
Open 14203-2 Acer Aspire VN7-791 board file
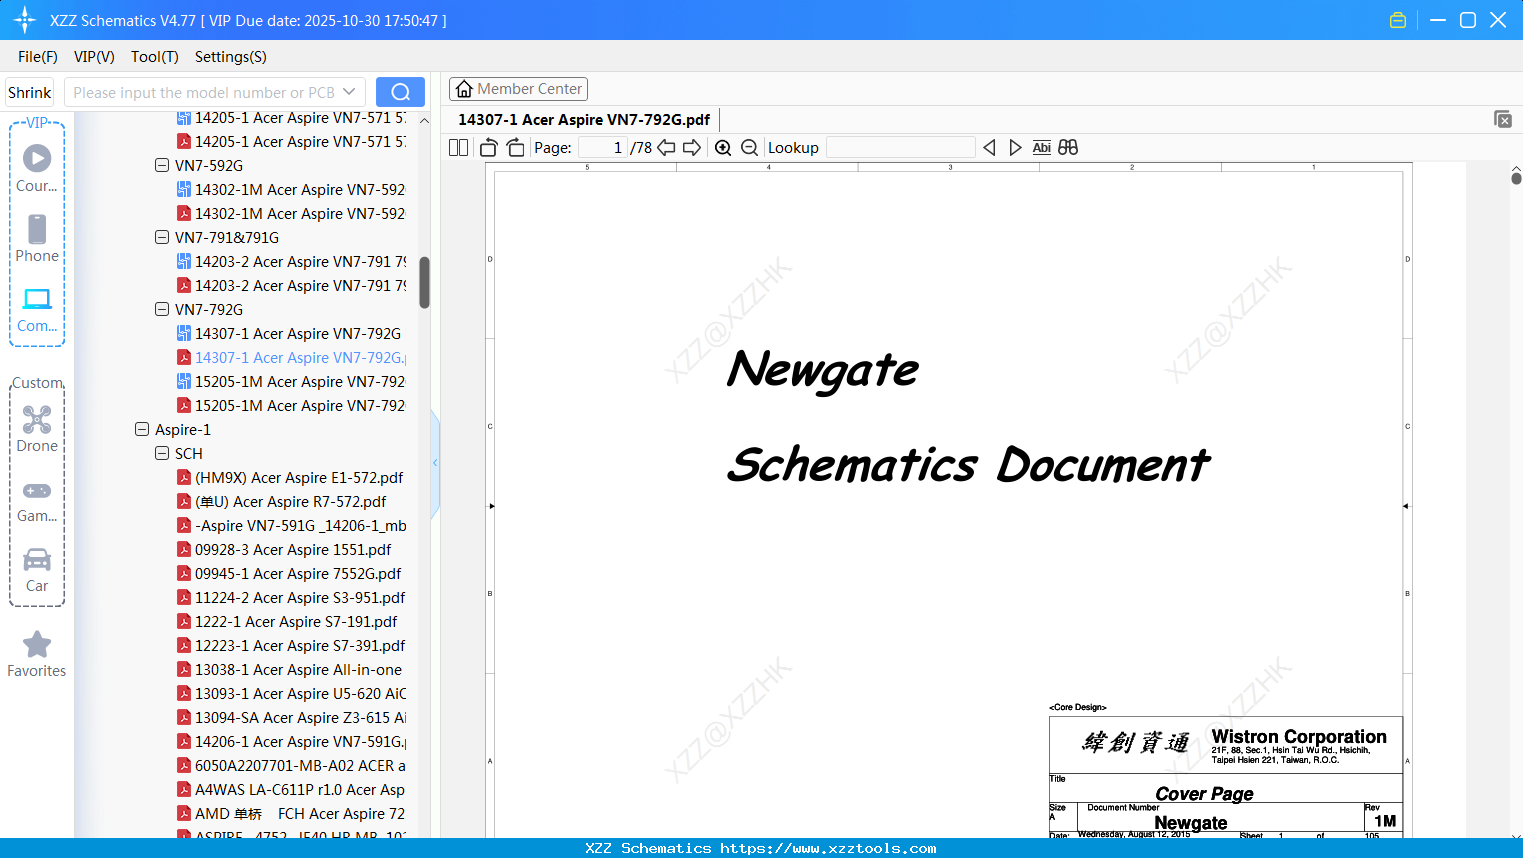point(291,261)
